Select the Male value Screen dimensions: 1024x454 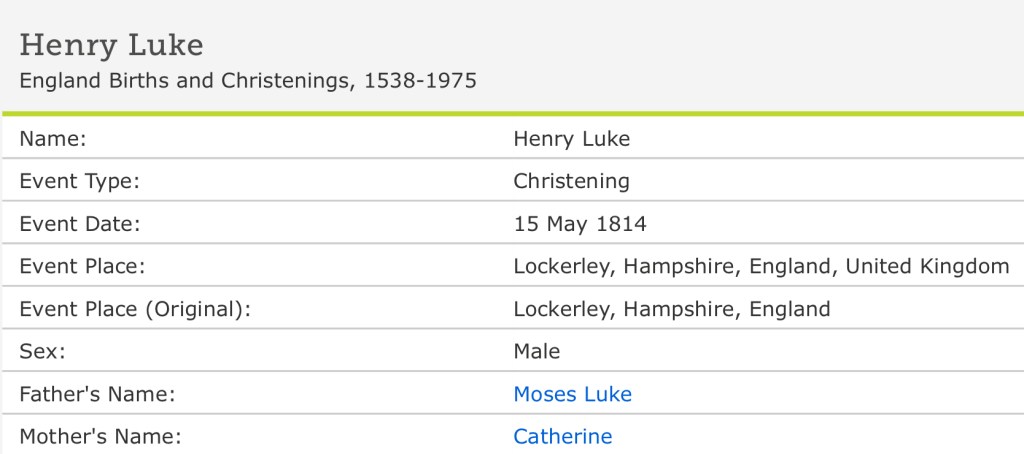[537, 351]
